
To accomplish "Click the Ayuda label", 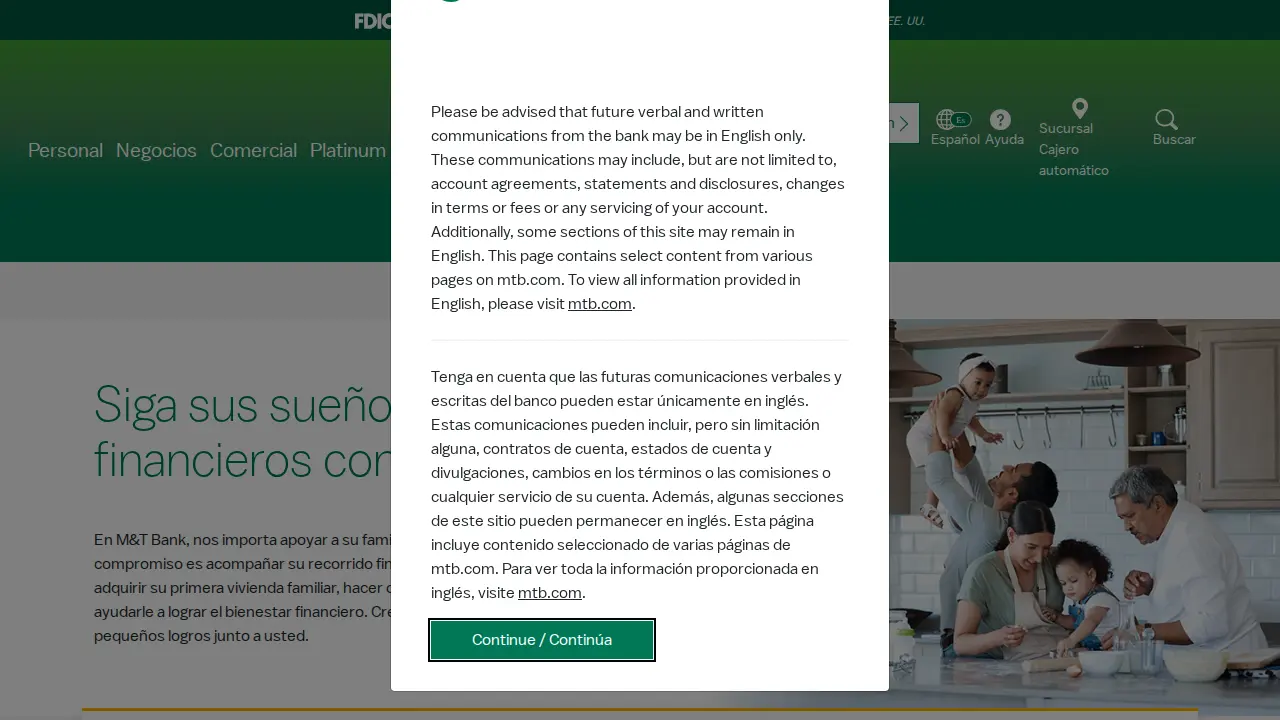I will click(1004, 140).
